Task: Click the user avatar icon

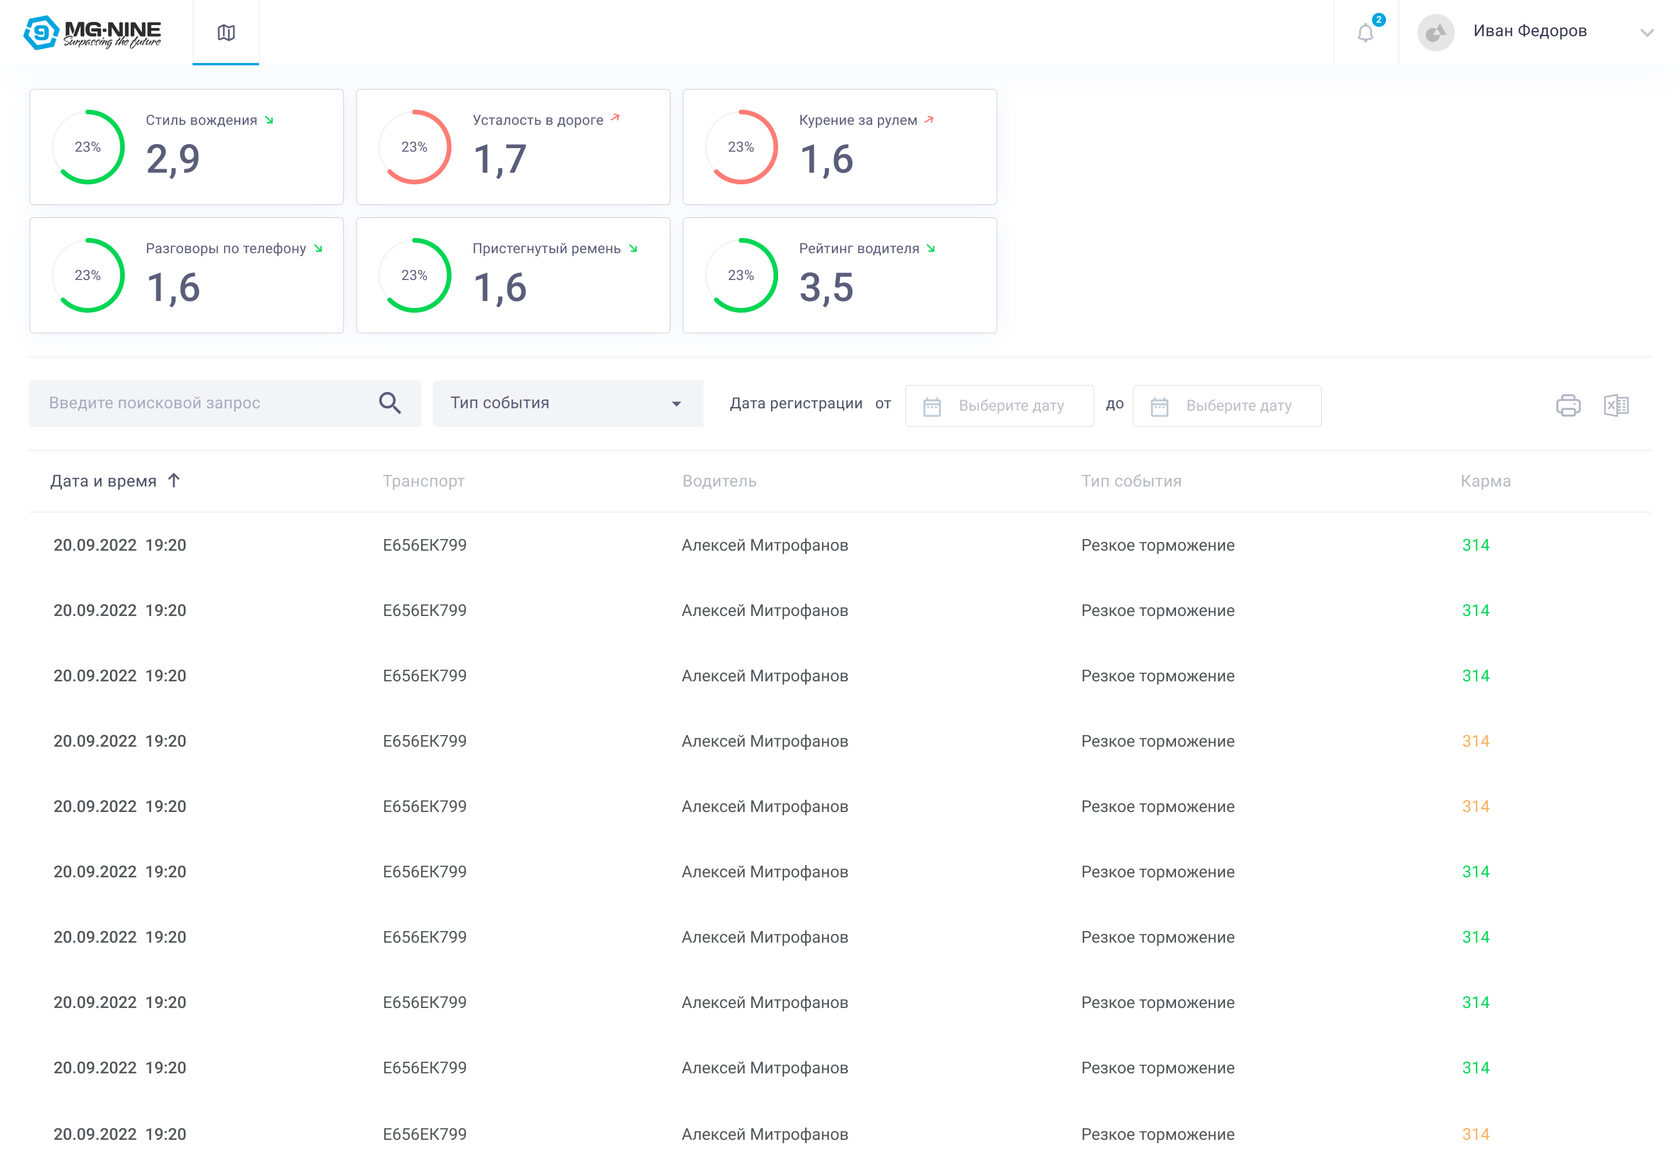Action: (x=1435, y=33)
